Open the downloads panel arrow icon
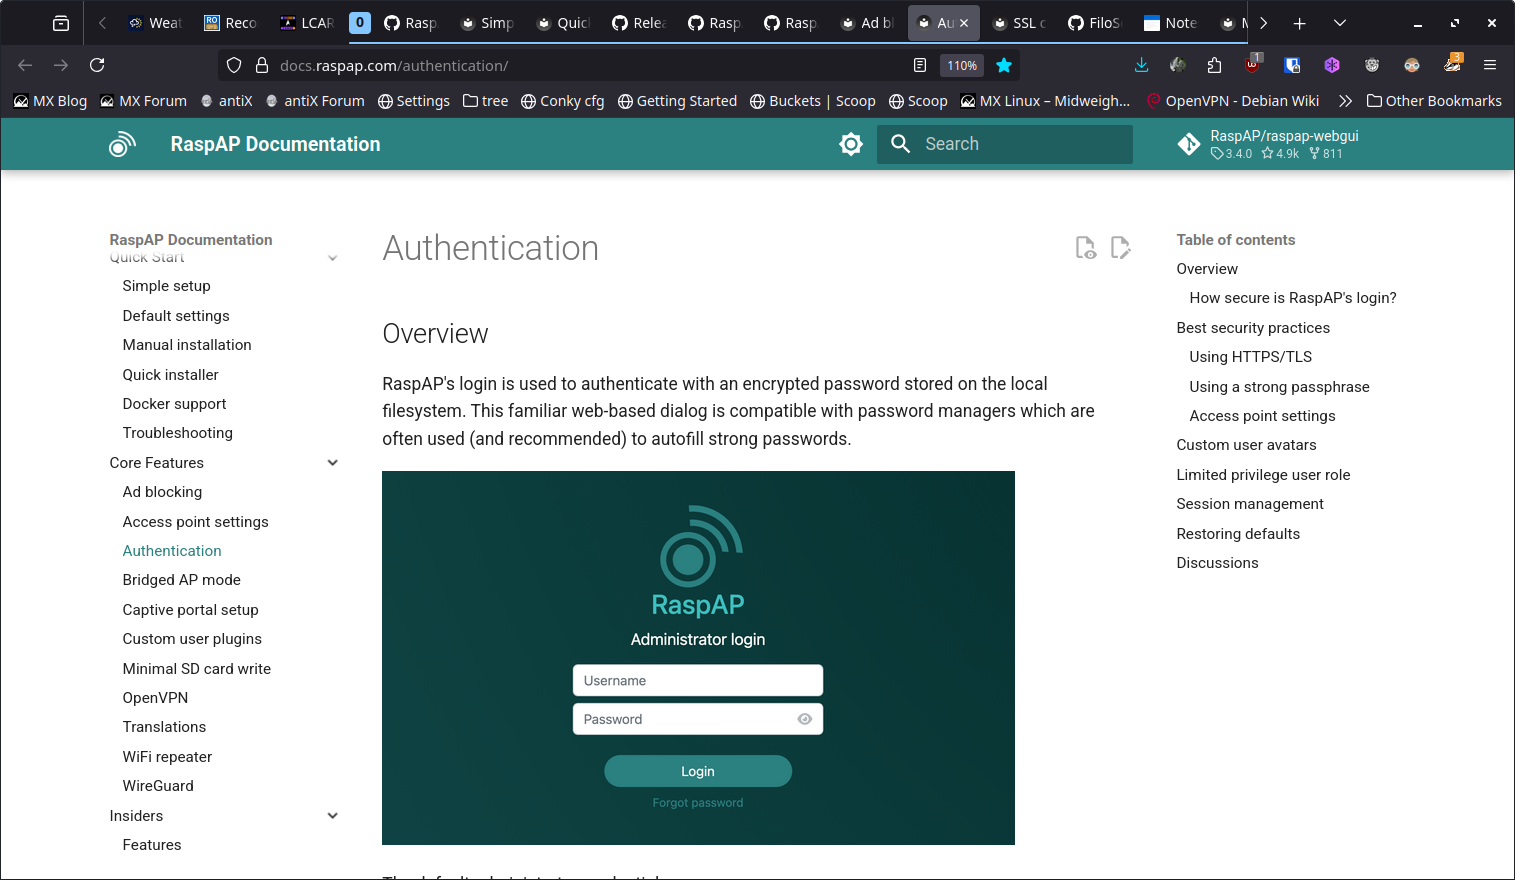Screen dimensions: 1515x880 (1141, 65)
